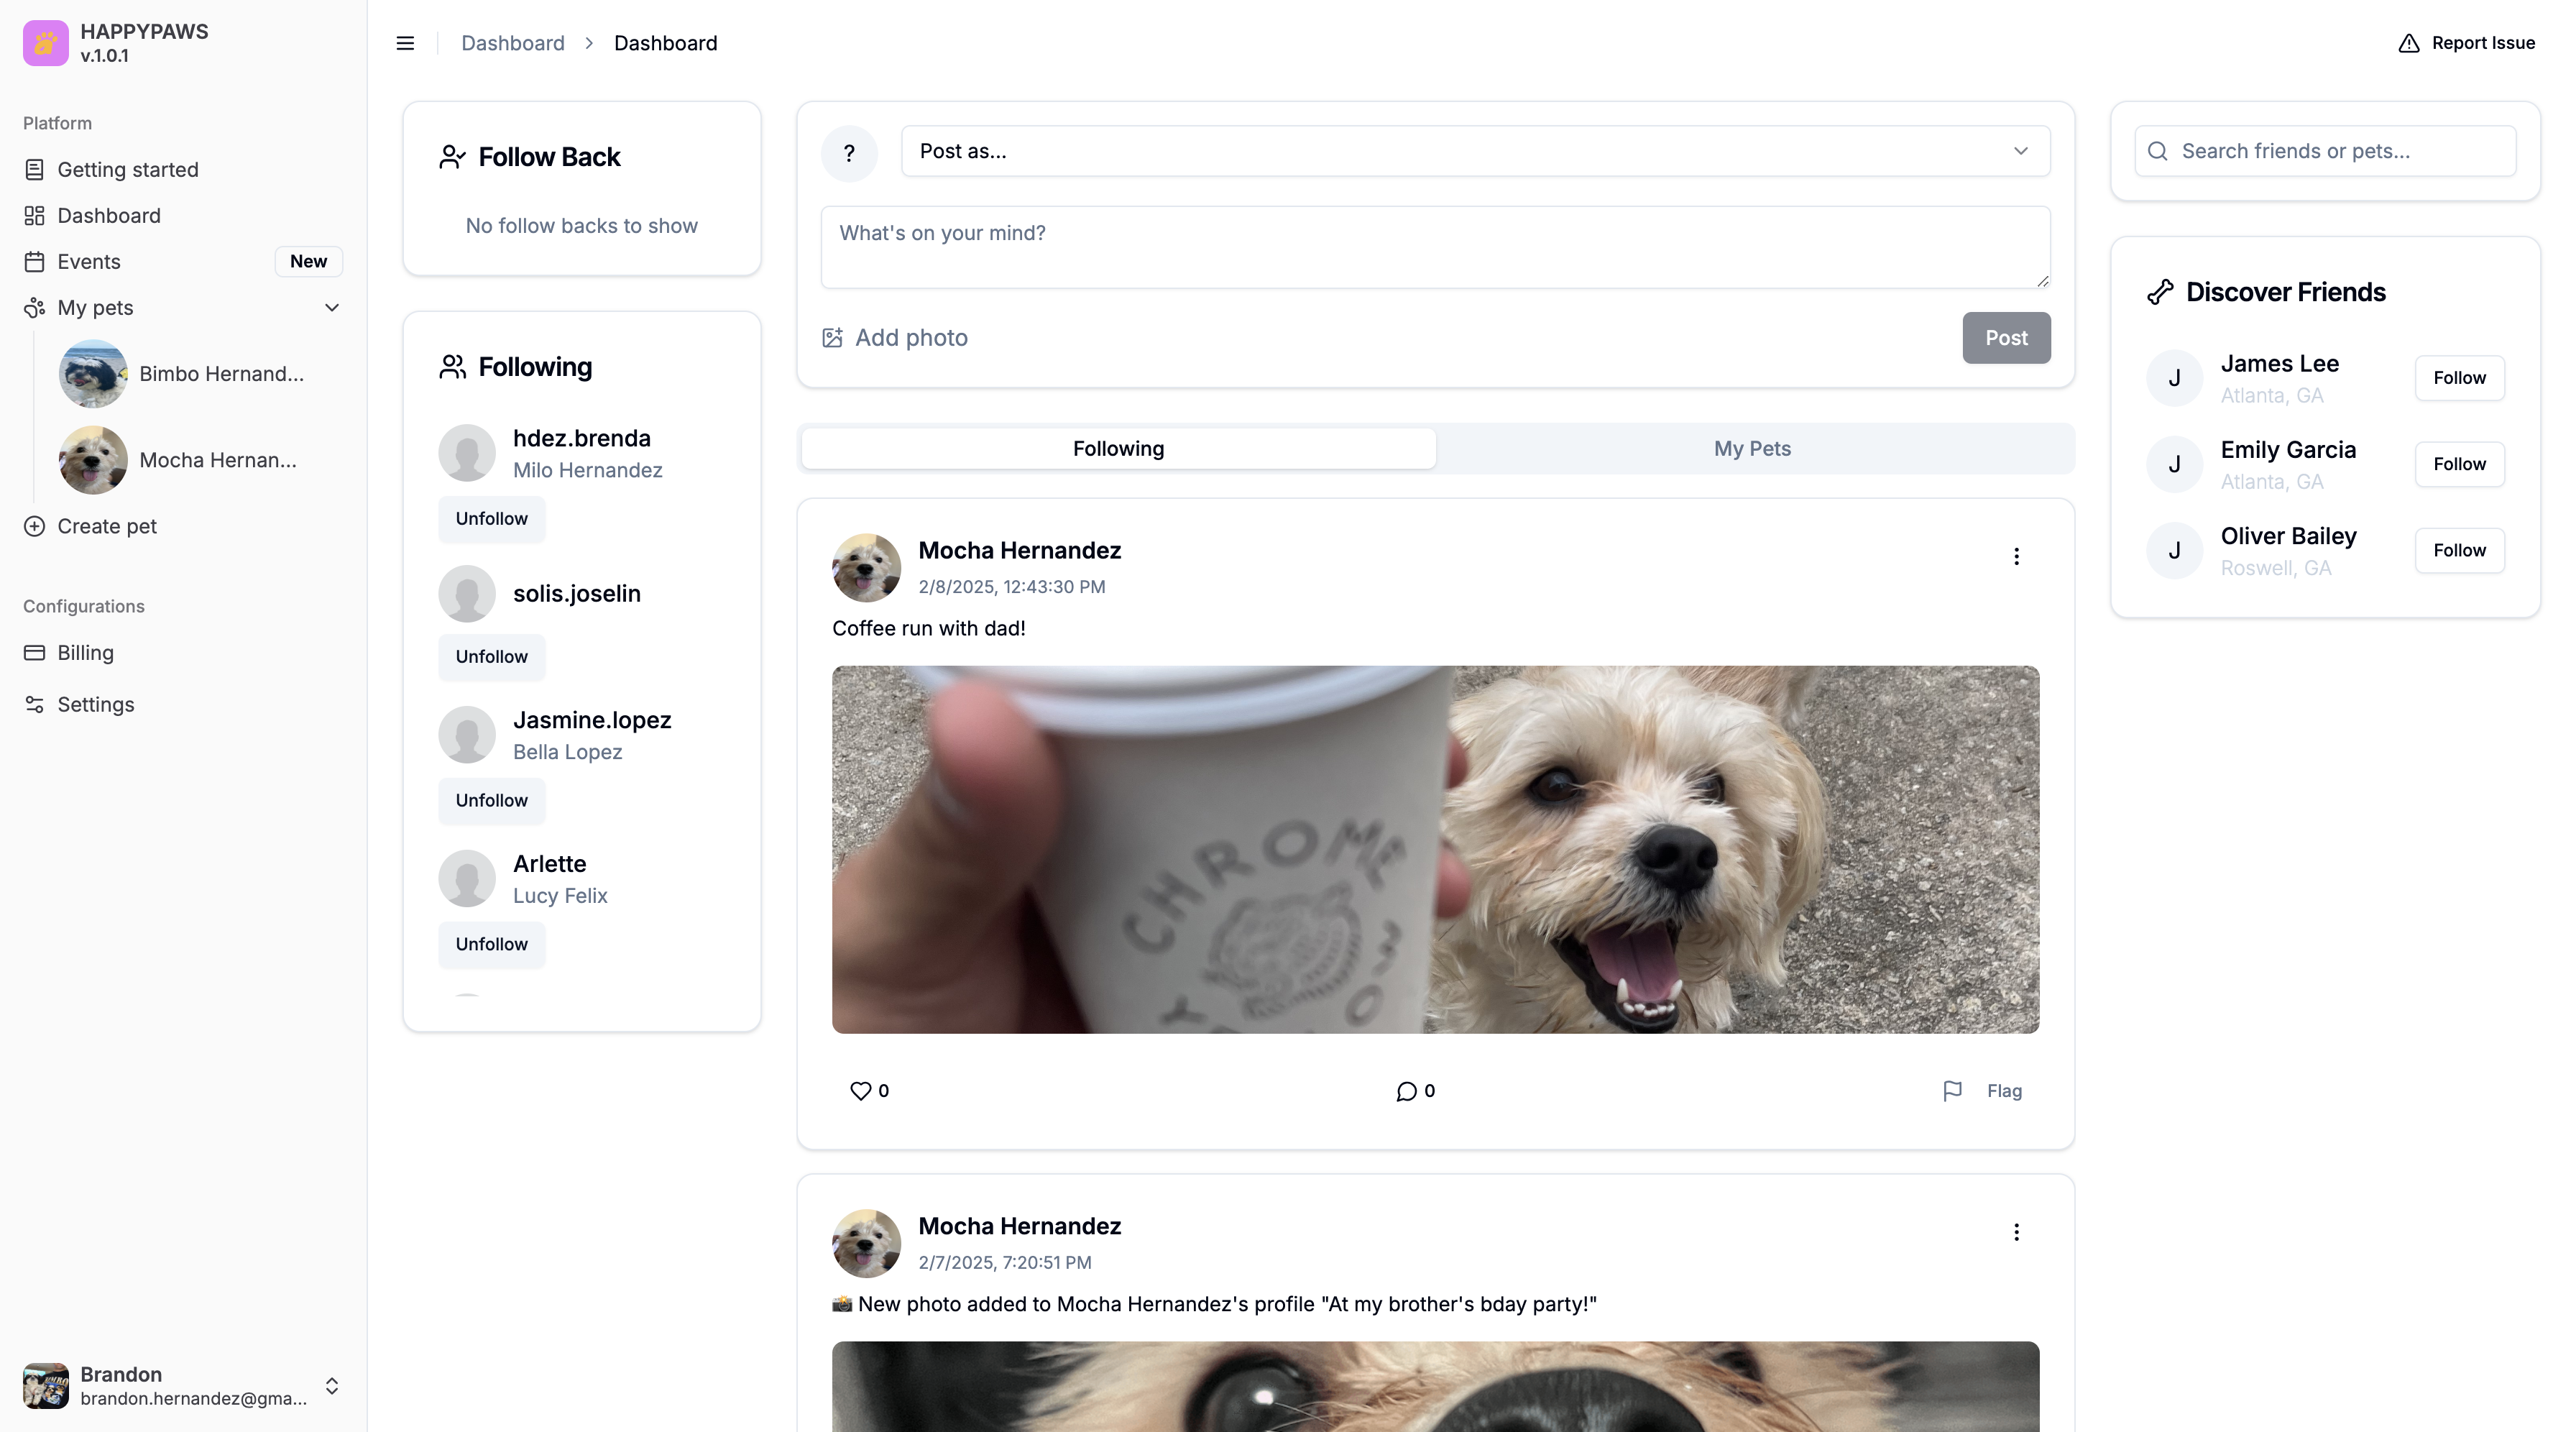Click the Billing credit card icon
This screenshot has height=1432, width=2576.
34,653
